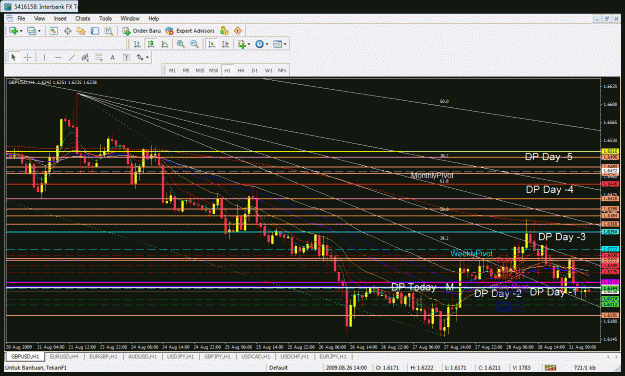Select the Crosshair tool

28,57
